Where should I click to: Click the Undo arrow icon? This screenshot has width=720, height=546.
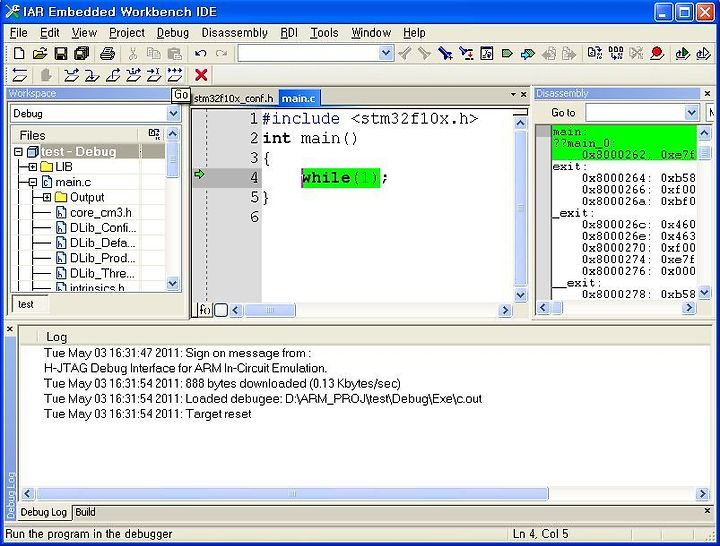(201, 54)
